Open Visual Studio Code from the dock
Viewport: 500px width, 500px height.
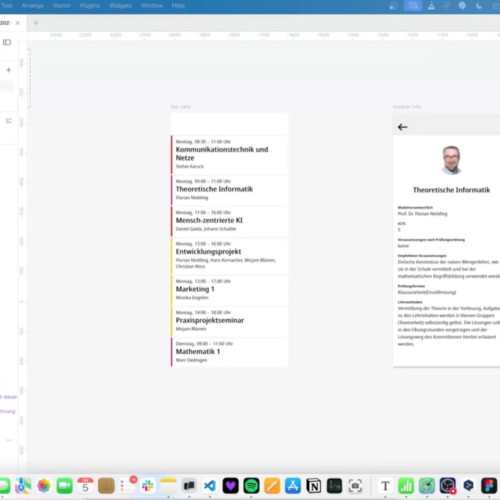click(210, 486)
